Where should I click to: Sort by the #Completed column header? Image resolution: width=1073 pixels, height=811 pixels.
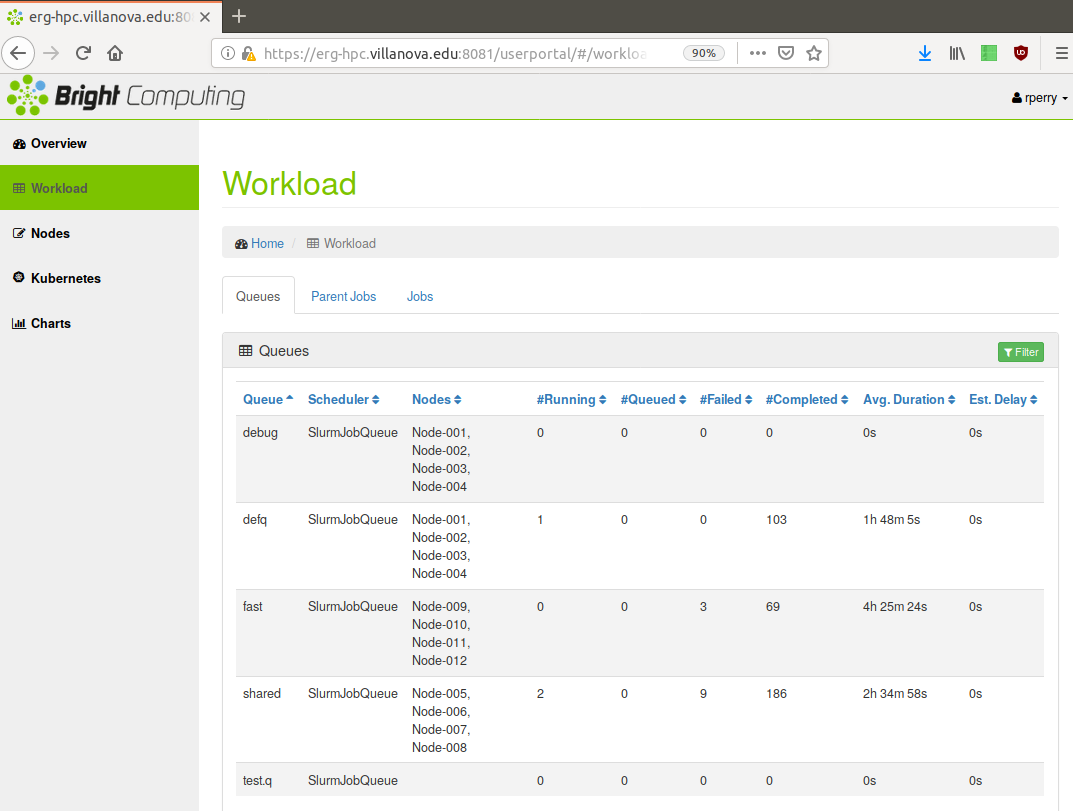tap(807, 399)
